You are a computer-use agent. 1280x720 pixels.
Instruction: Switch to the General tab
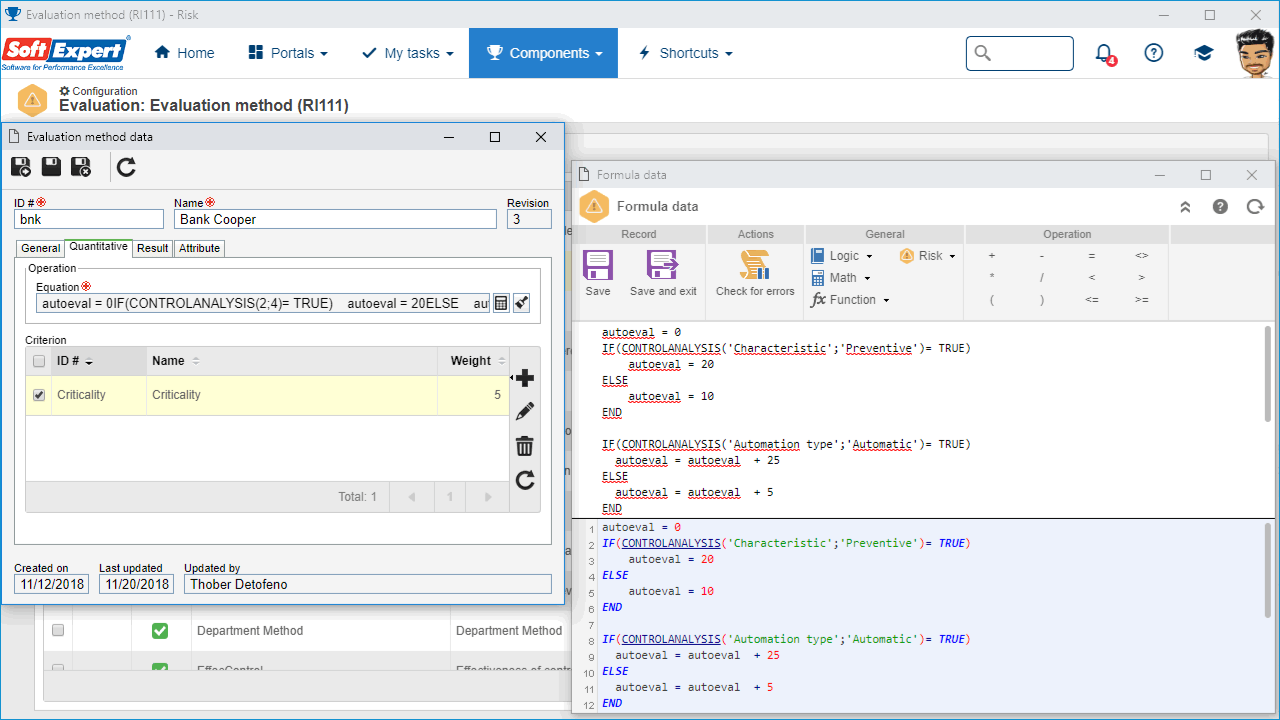coord(41,248)
